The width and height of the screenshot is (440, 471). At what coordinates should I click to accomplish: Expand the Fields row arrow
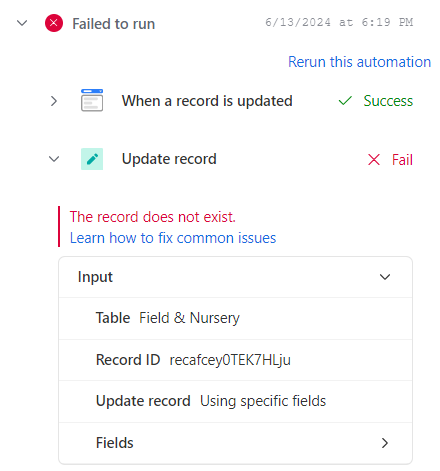click(x=385, y=443)
